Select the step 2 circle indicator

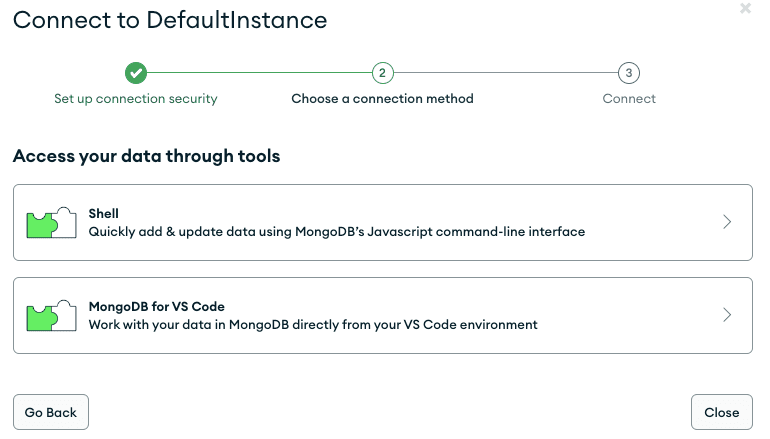click(382, 72)
